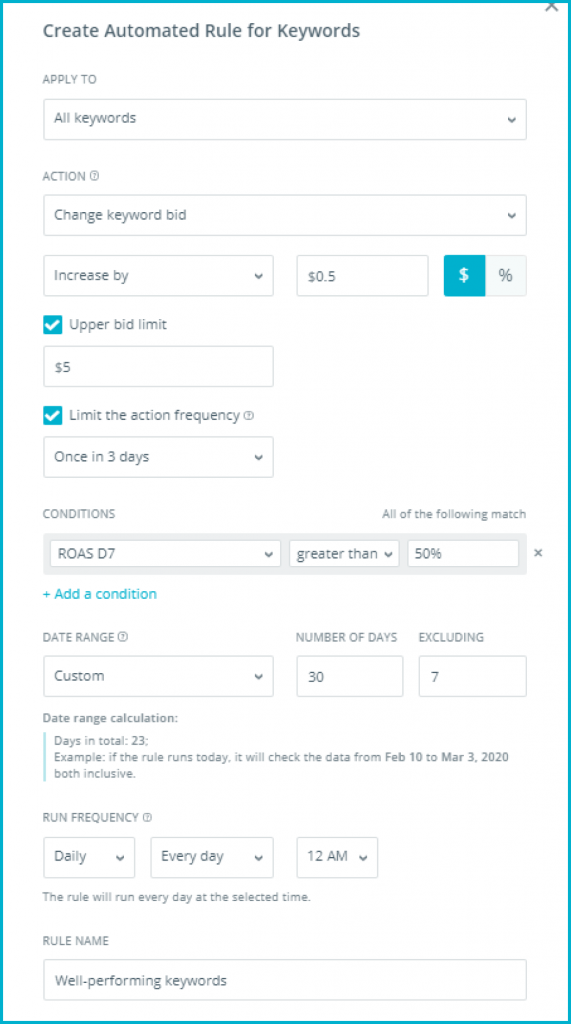Open the All keywords dropdown
Viewport: 571px width, 1024px height.
[x=285, y=119]
